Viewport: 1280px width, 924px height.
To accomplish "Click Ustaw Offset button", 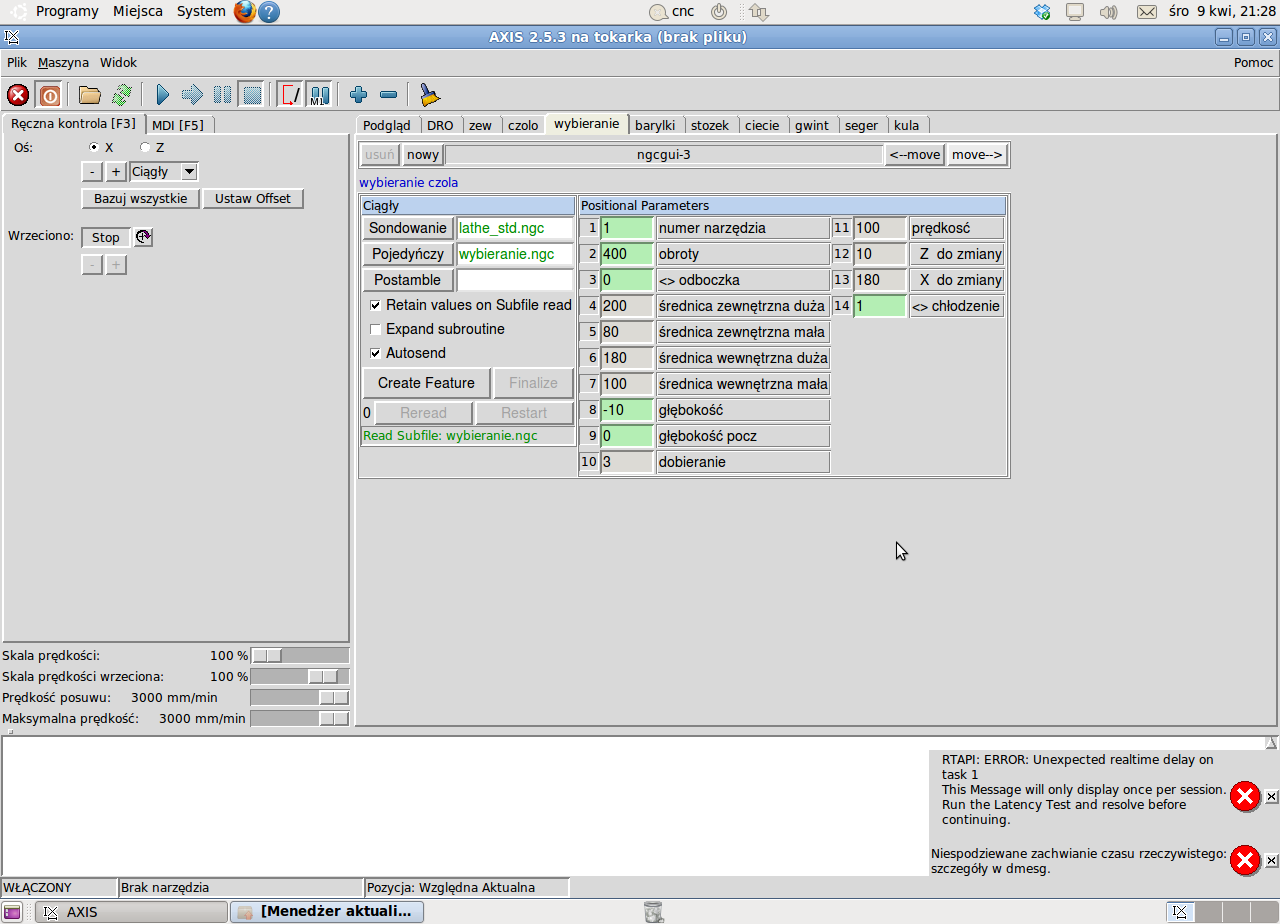I will click(x=253, y=198).
